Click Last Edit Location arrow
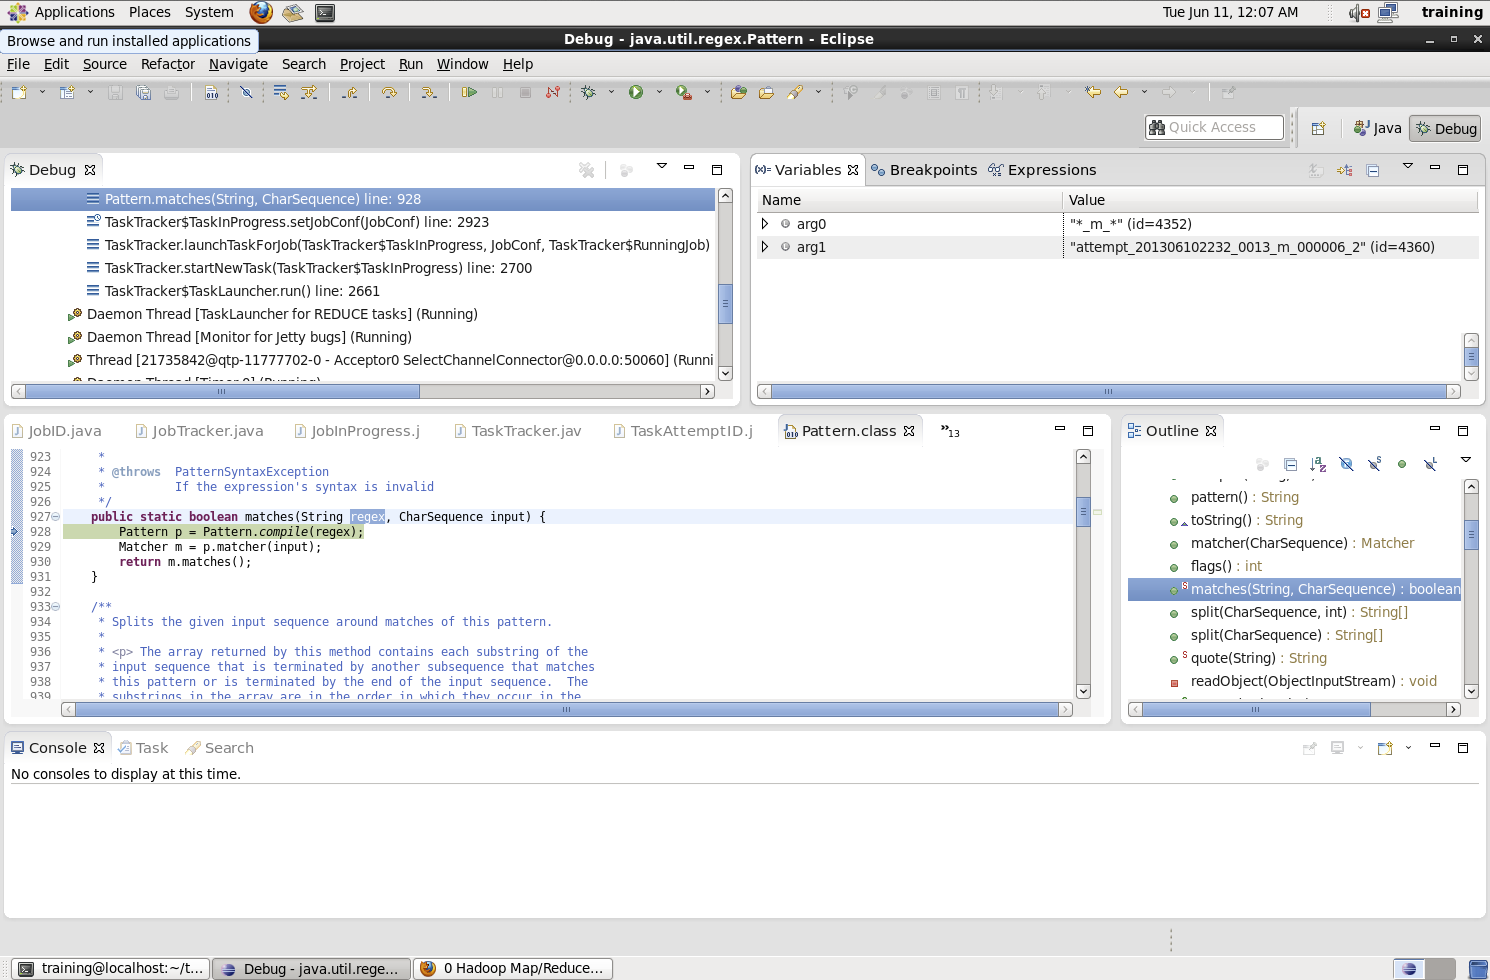 (x=1093, y=92)
